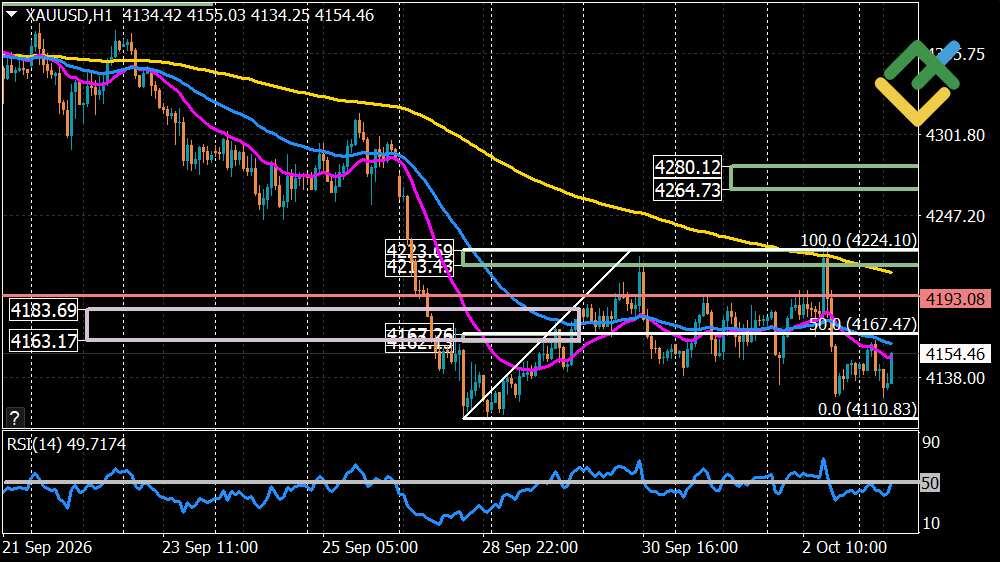Click the 4301.80 price axis value
The width and height of the screenshot is (1000, 562).
(955, 135)
